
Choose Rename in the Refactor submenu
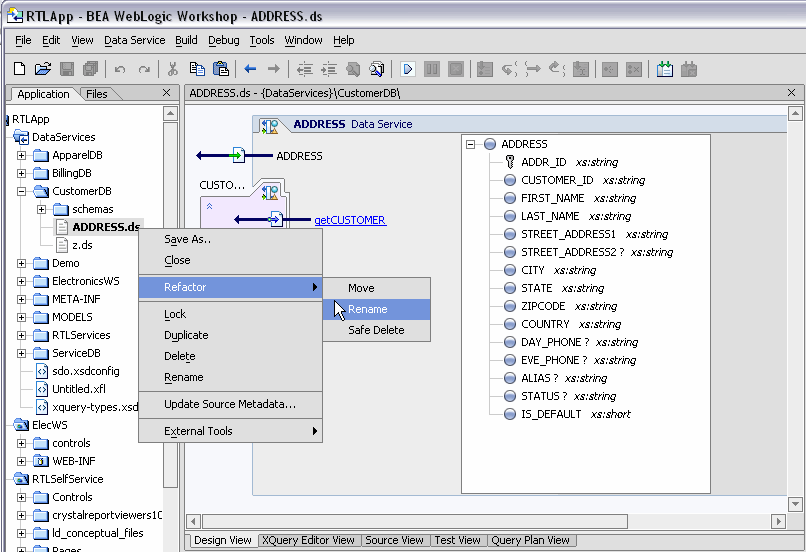[377, 309]
